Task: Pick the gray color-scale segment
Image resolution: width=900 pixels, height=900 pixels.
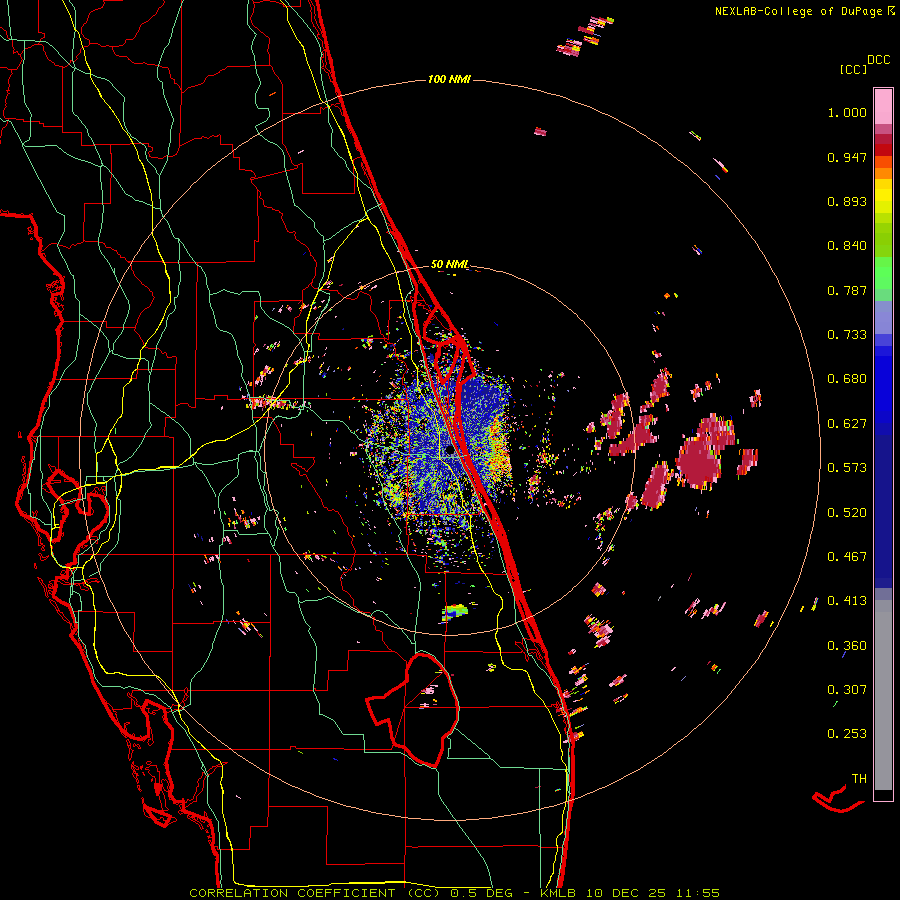Action: click(x=883, y=695)
